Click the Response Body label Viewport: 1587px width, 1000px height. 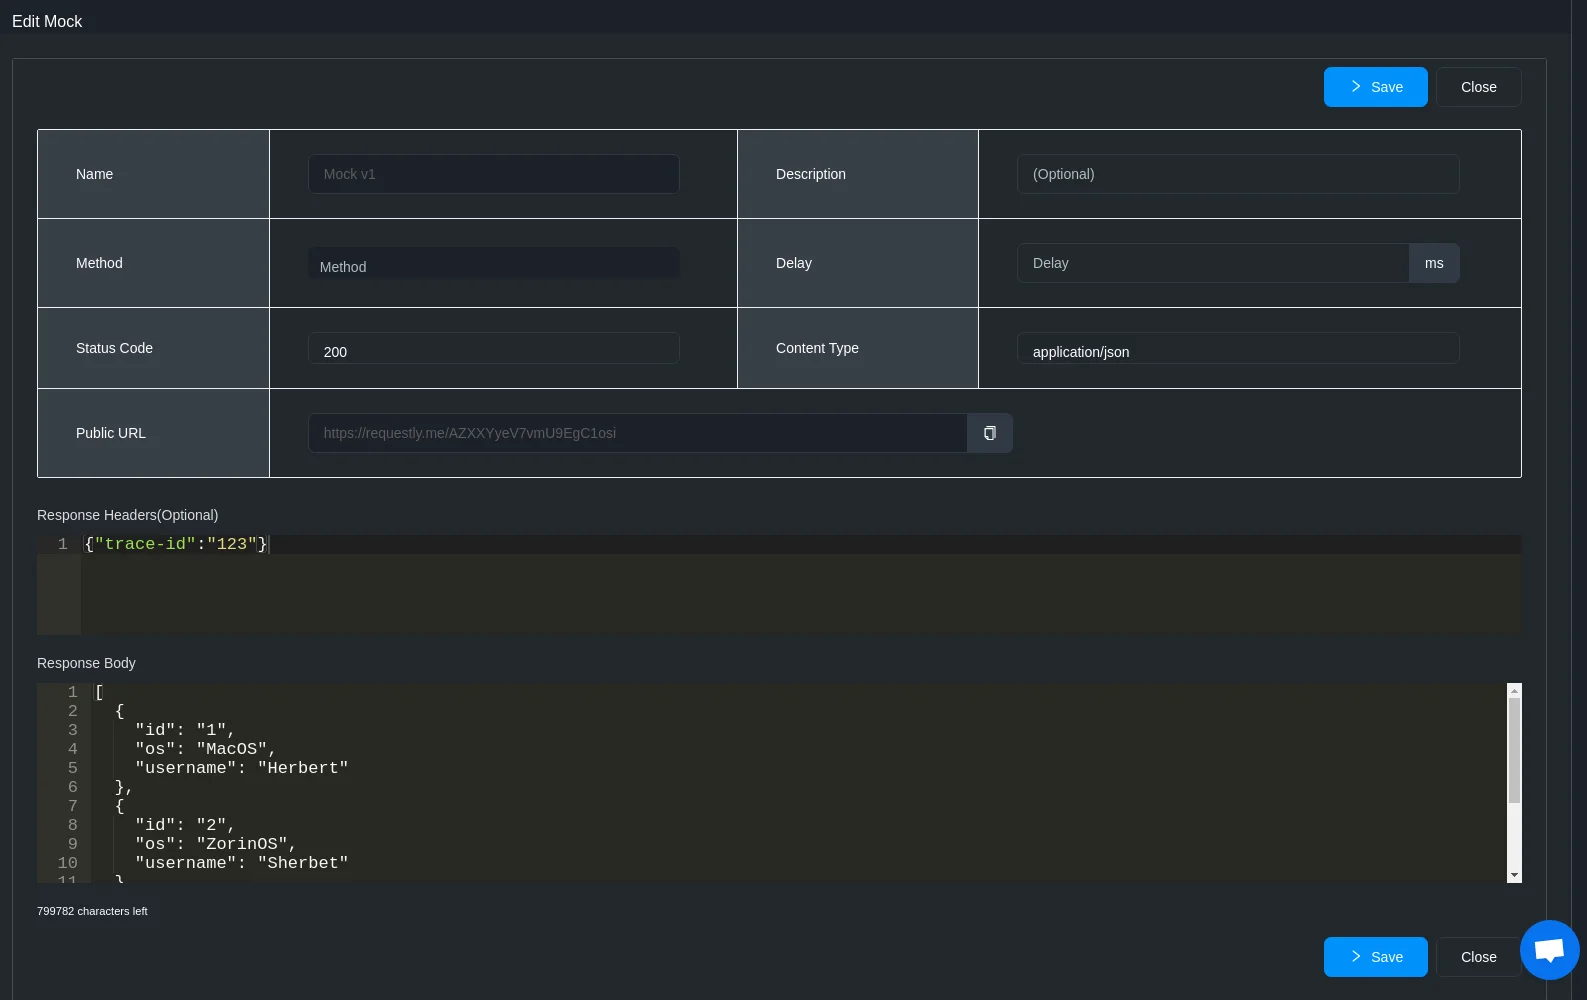click(x=86, y=663)
